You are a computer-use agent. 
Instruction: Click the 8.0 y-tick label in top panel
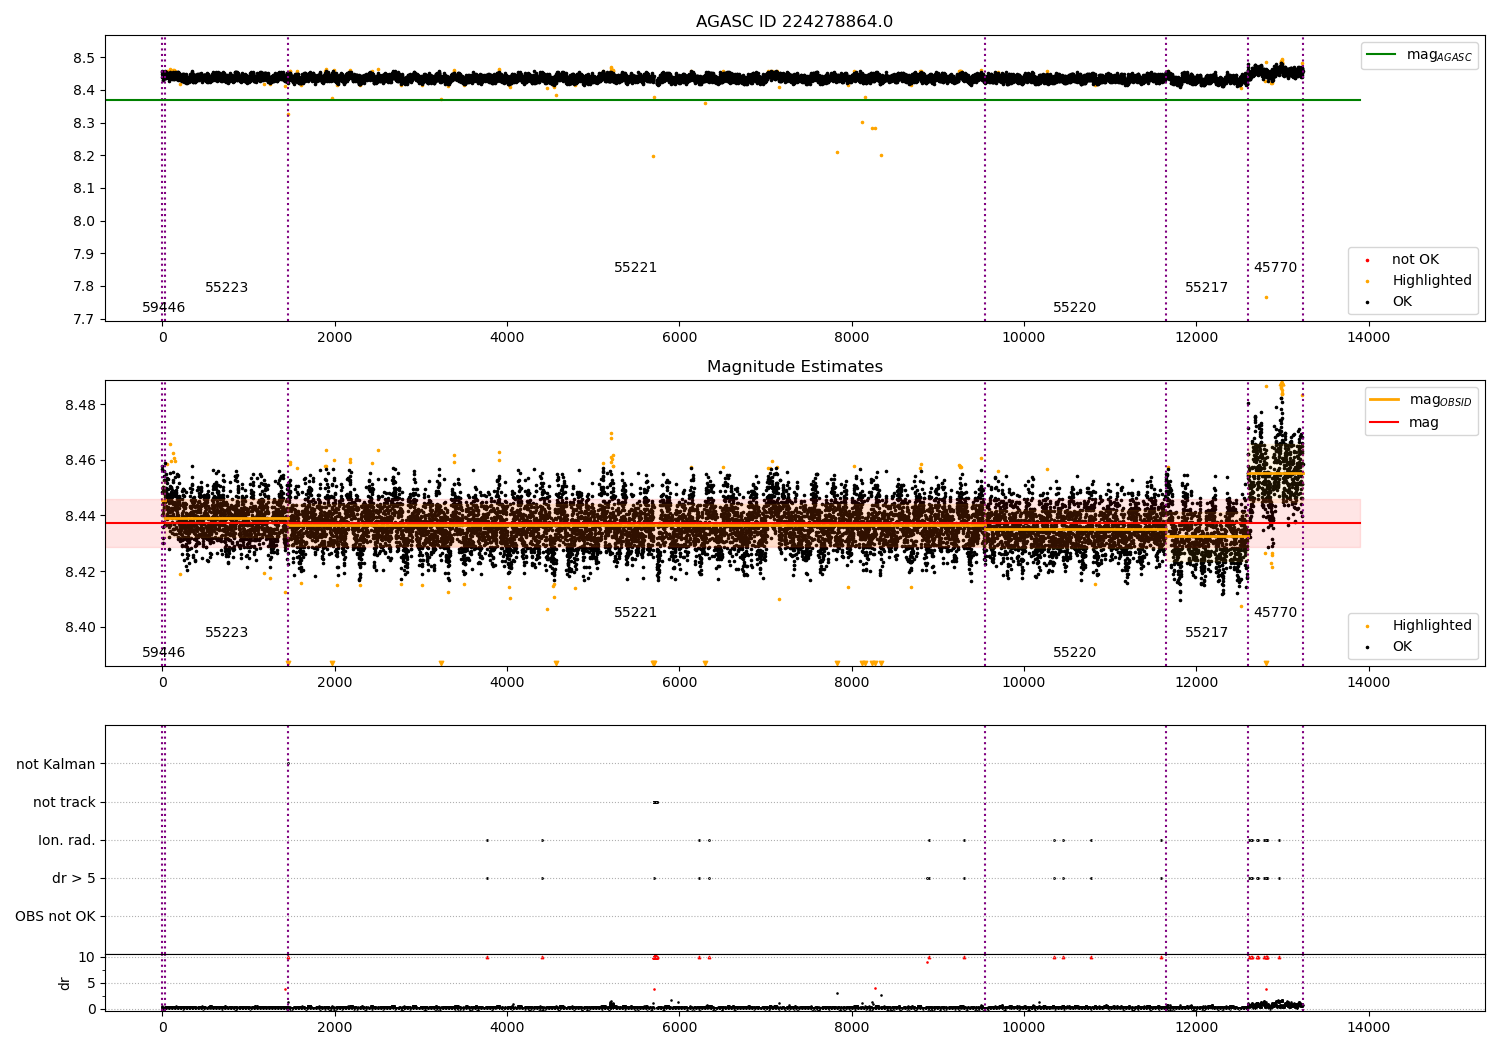[x=84, y=221]
